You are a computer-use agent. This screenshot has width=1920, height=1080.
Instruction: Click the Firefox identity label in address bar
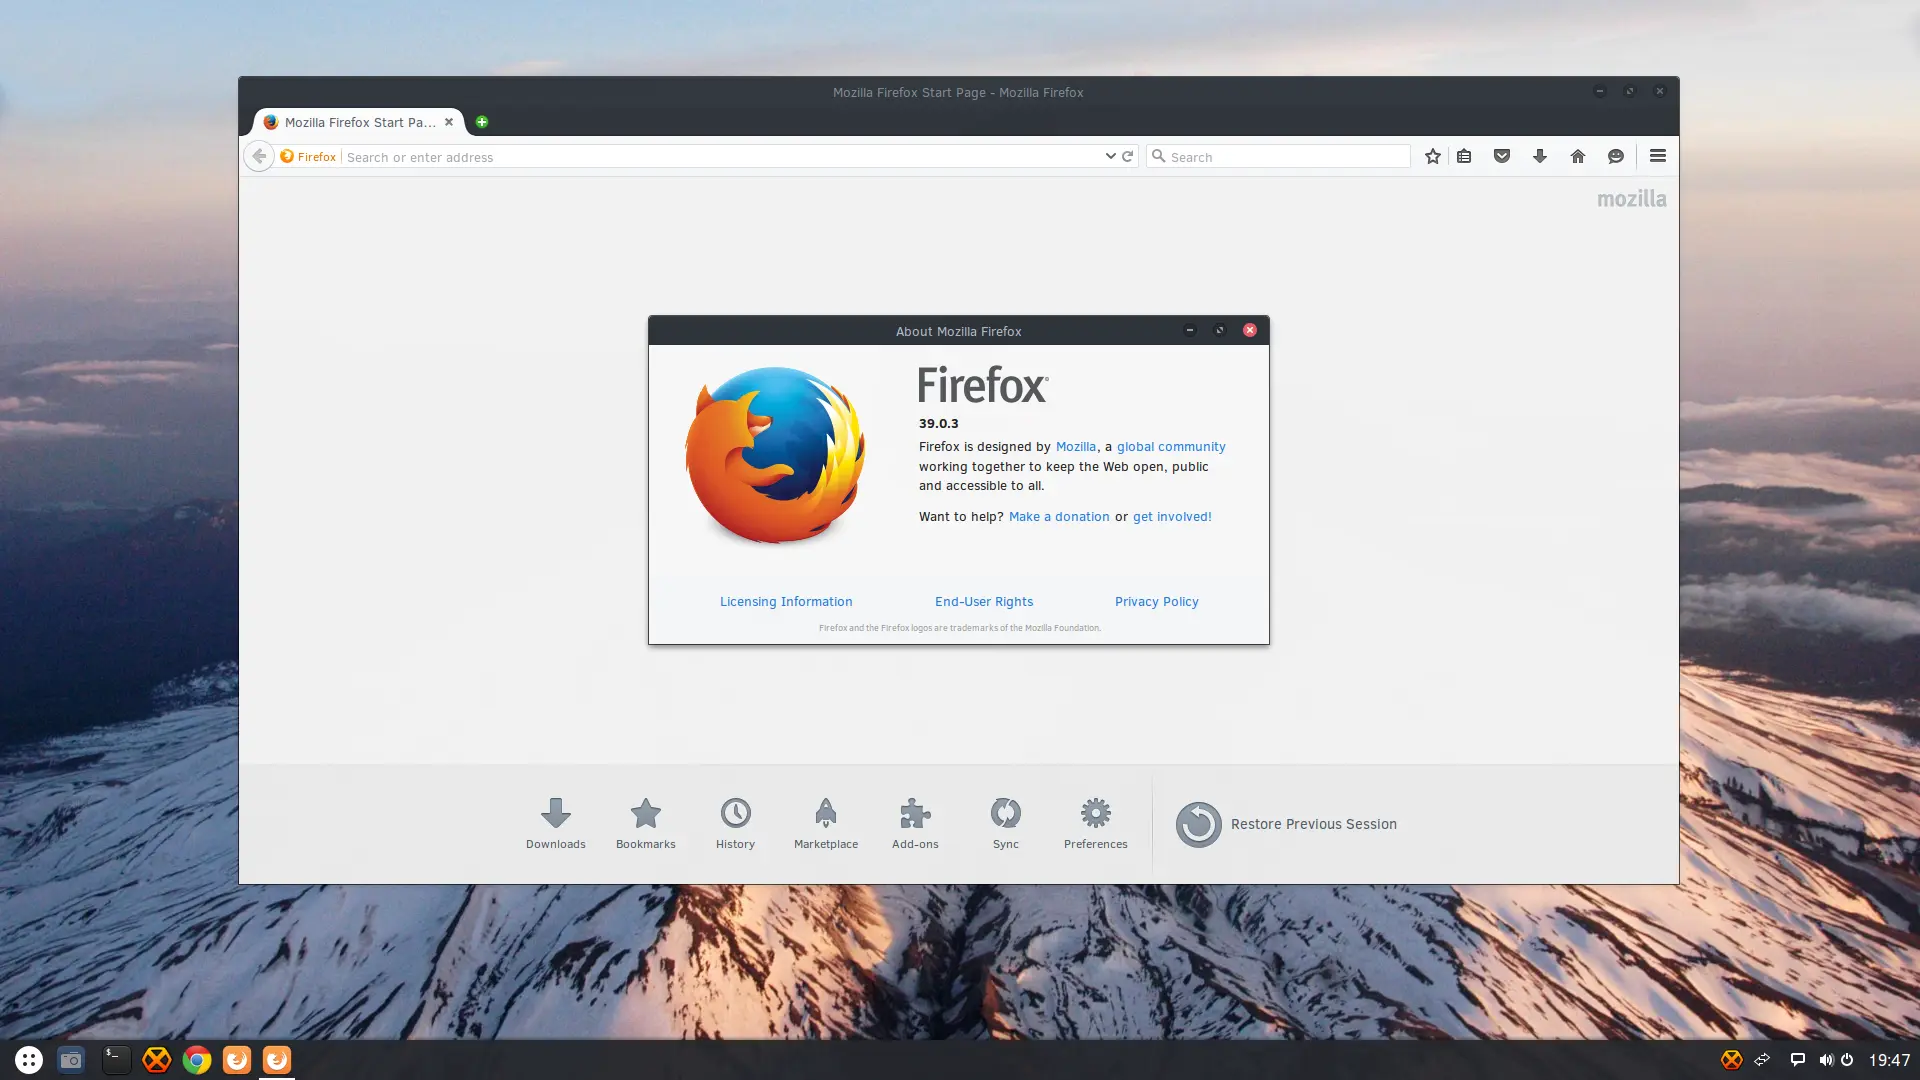click(x=308, y=157)
